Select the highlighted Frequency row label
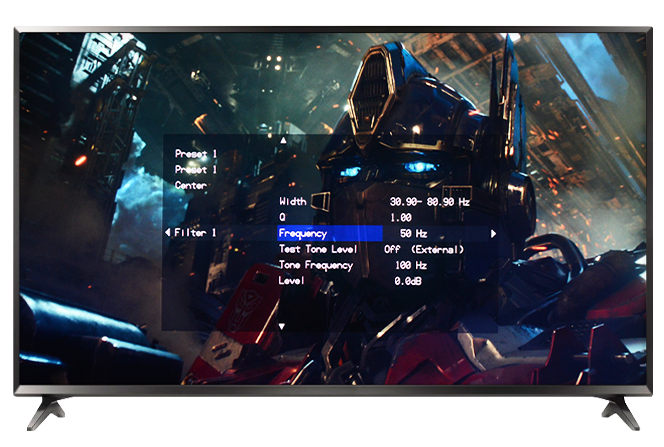The width and height of the screenshot is (664, 447). coord(303,233)
